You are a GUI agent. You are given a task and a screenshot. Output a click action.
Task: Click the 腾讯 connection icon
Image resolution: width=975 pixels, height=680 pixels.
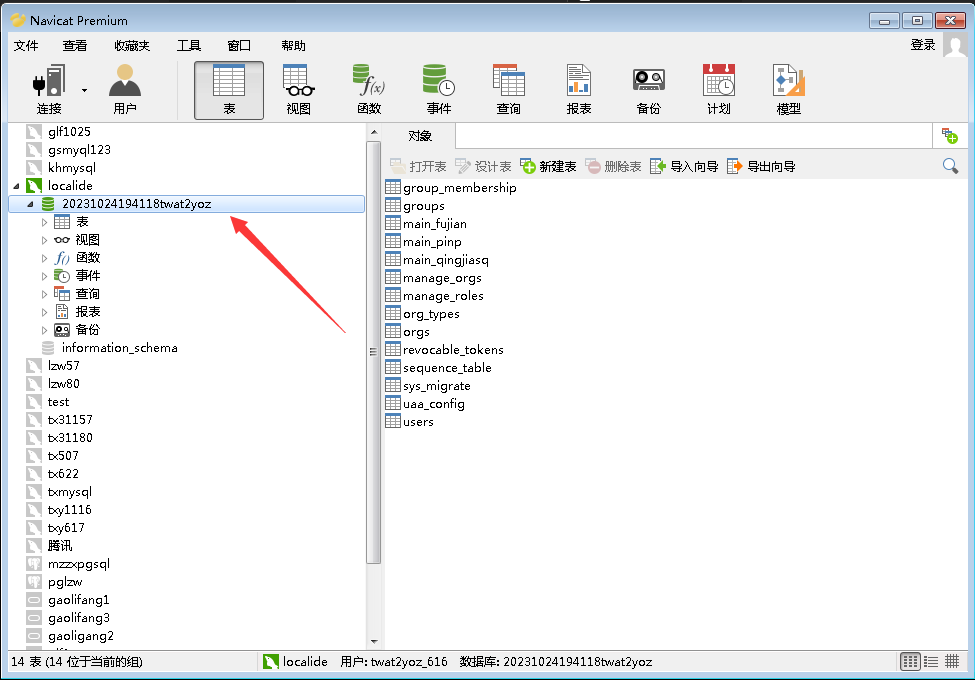pyautogui.click(x=34, y=546)
